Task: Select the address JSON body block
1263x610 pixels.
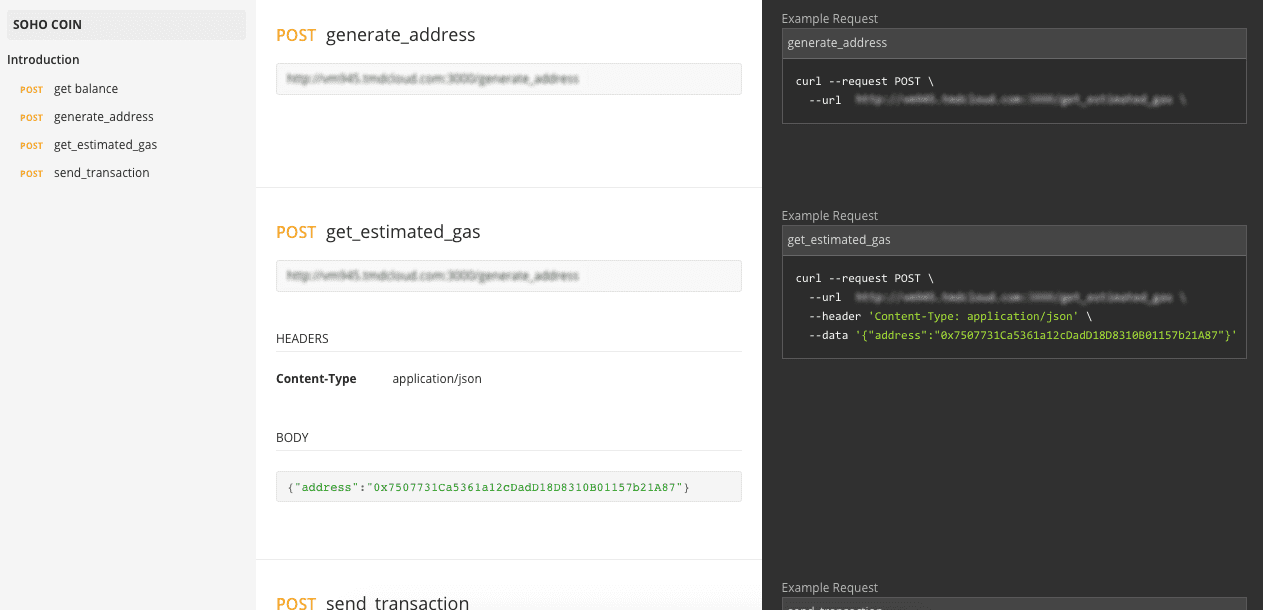Action: [508, 487]
